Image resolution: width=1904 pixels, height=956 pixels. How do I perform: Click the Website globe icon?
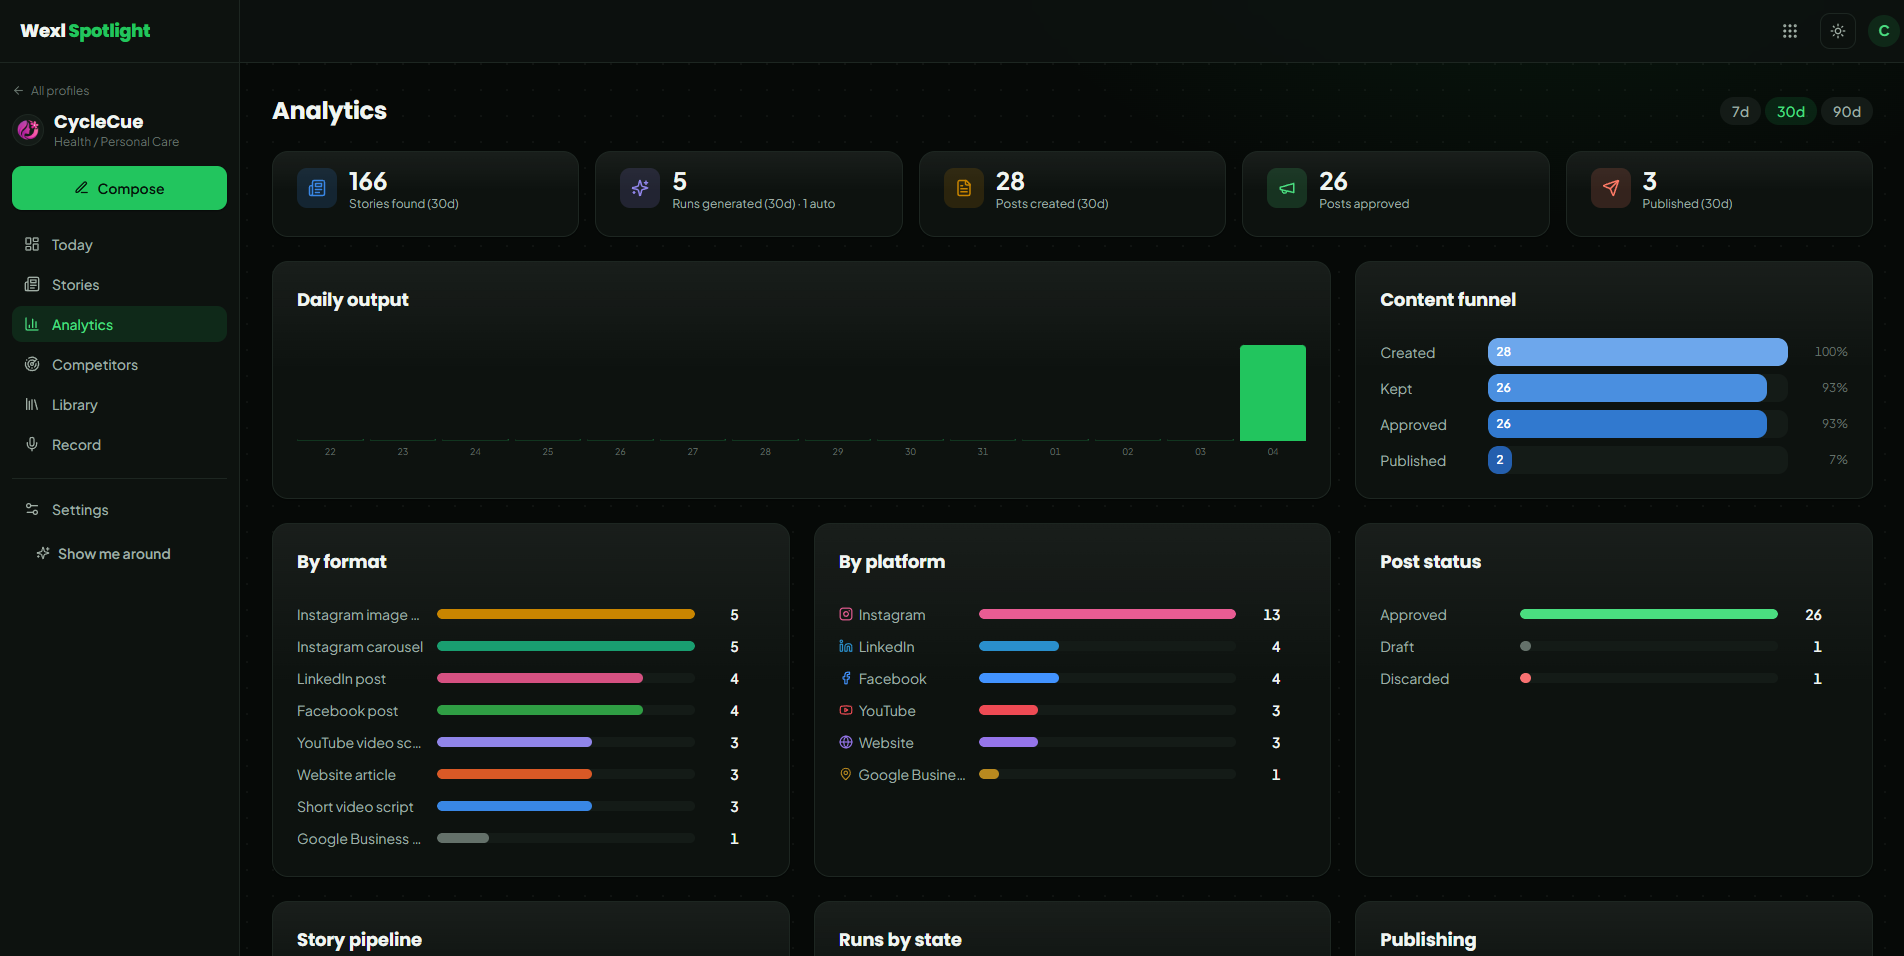click(846, 742)
